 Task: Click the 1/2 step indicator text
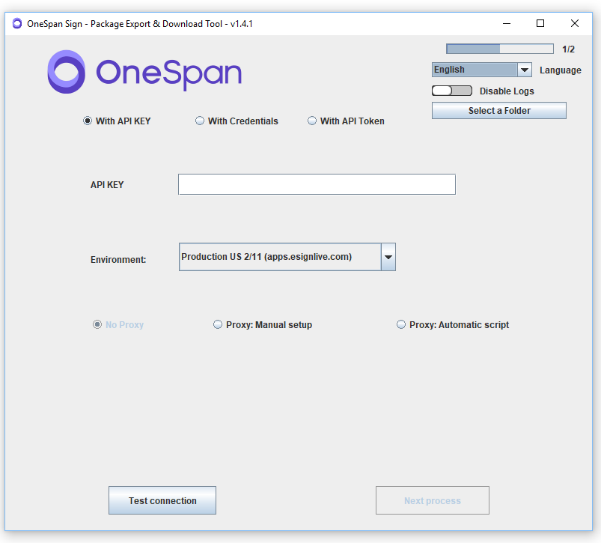point(568,49)
